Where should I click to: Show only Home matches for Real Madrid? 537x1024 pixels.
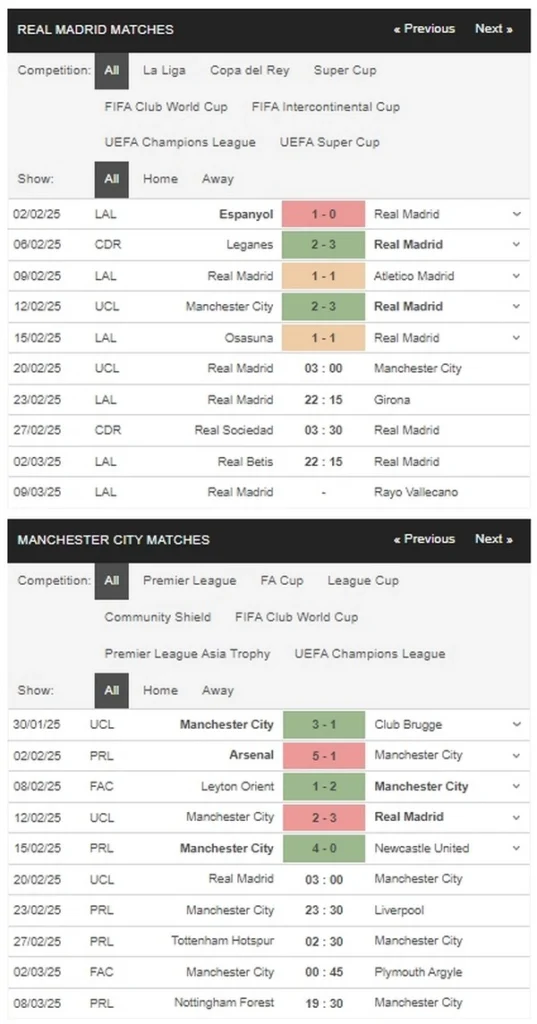coord(160,179)
